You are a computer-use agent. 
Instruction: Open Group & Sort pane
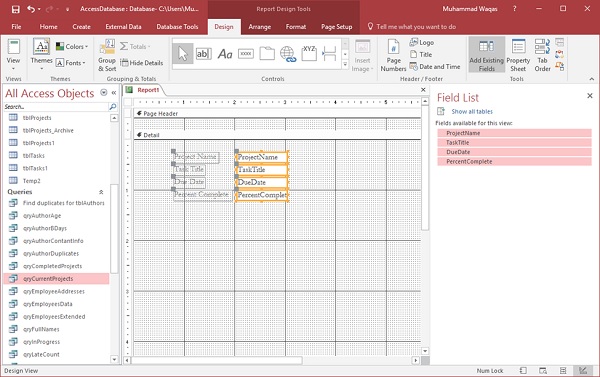(107, 55)
